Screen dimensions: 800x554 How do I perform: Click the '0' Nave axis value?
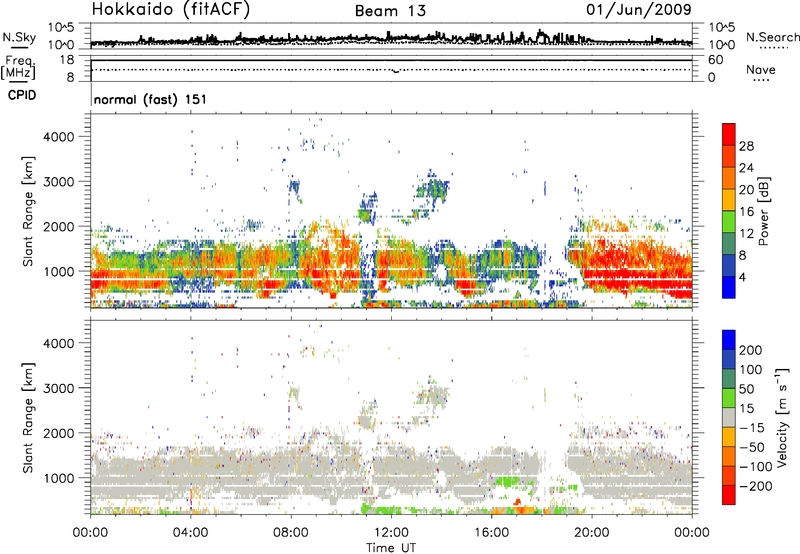coord(711,77)
